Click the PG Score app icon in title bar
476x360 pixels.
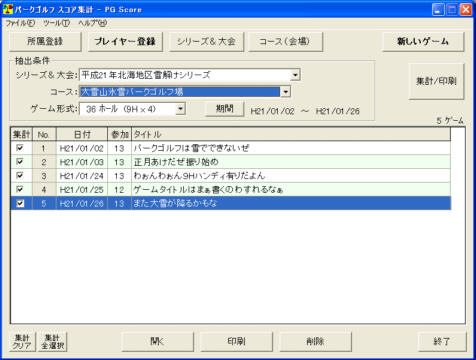coord(7,9)
